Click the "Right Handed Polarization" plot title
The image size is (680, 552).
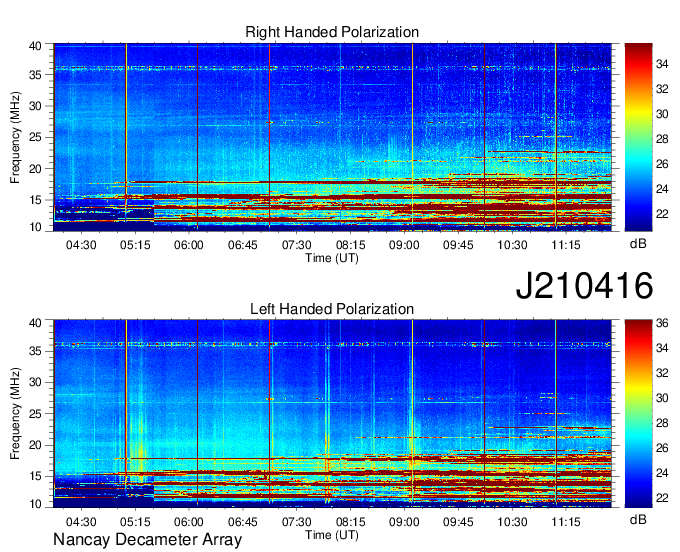[332, 32]
